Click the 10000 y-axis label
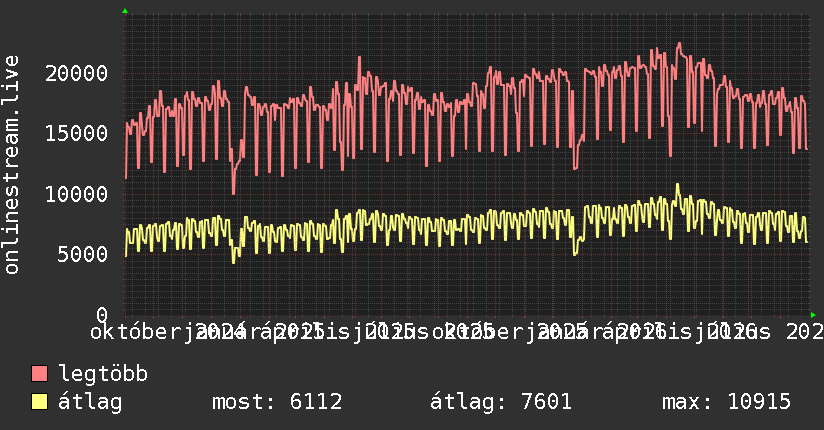 77,194
